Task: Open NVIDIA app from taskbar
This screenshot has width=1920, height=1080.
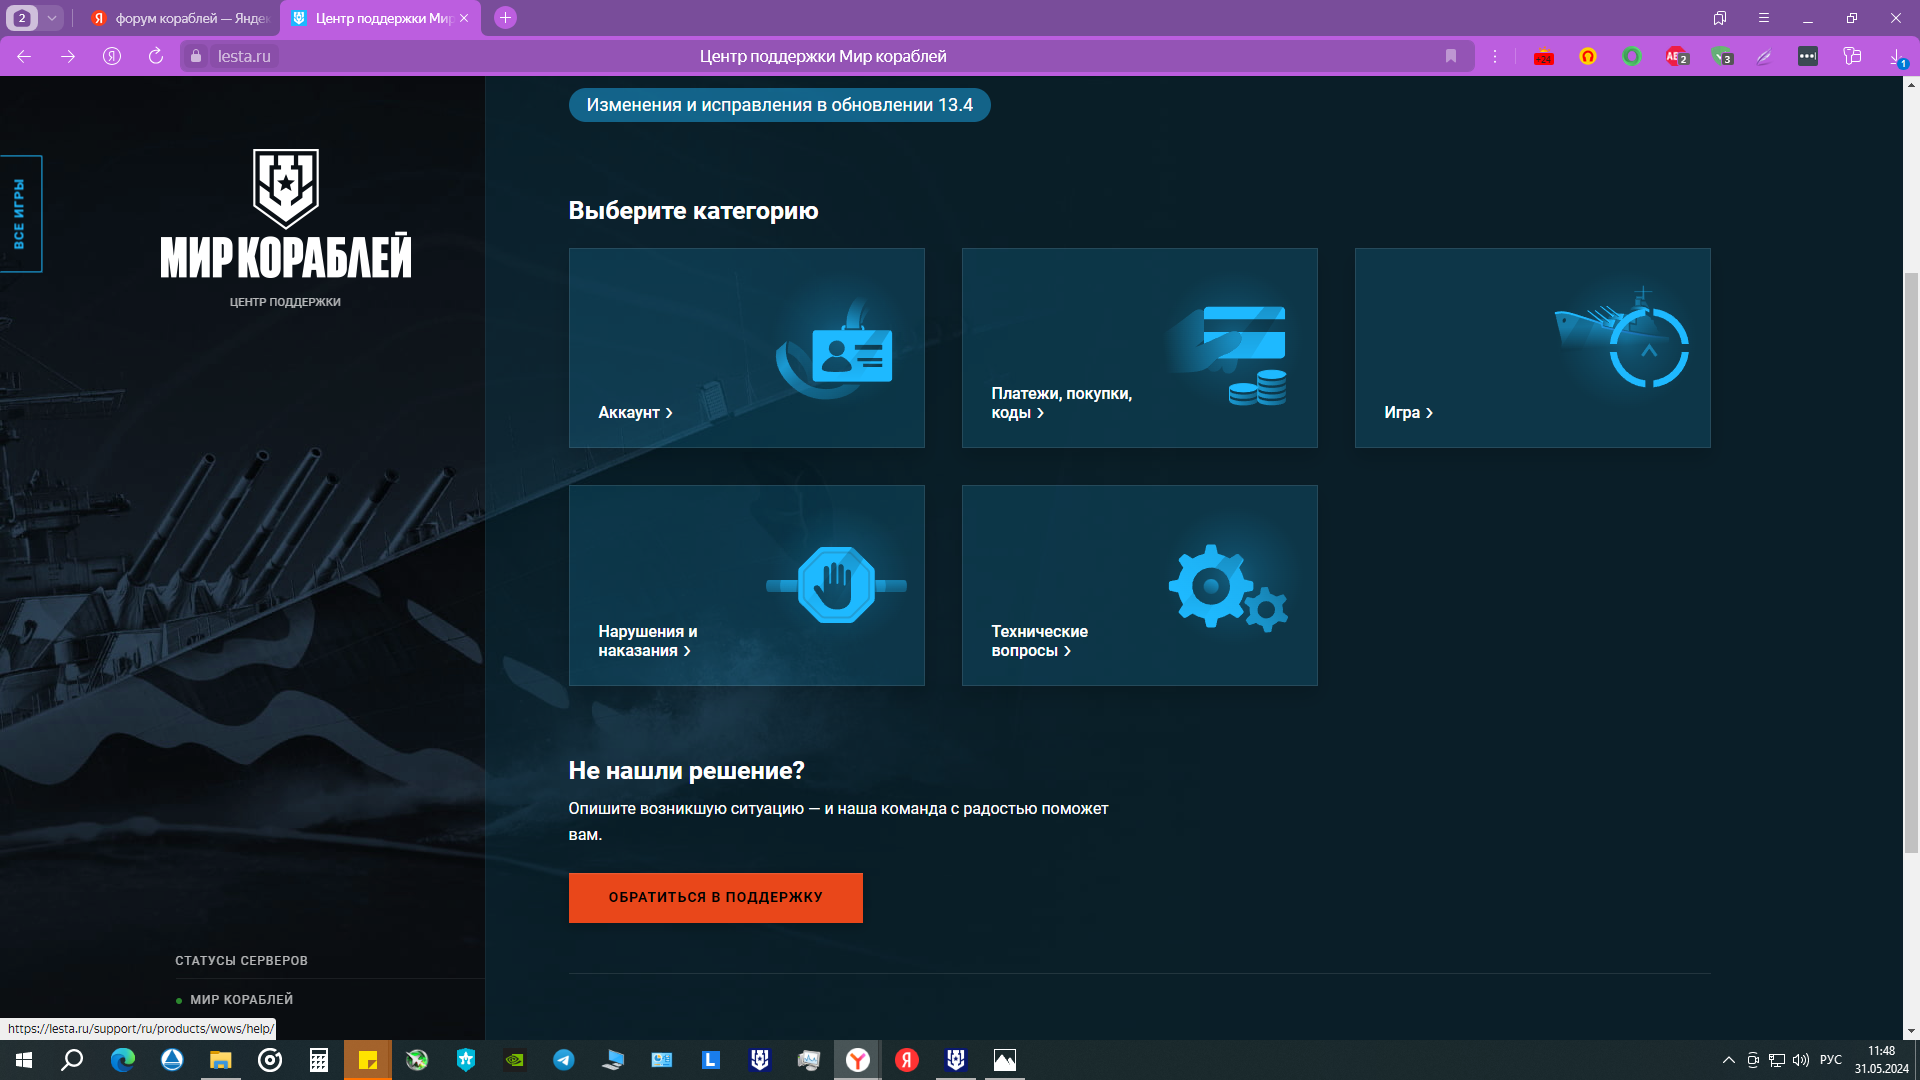Action: click(x=515, y=1060)
